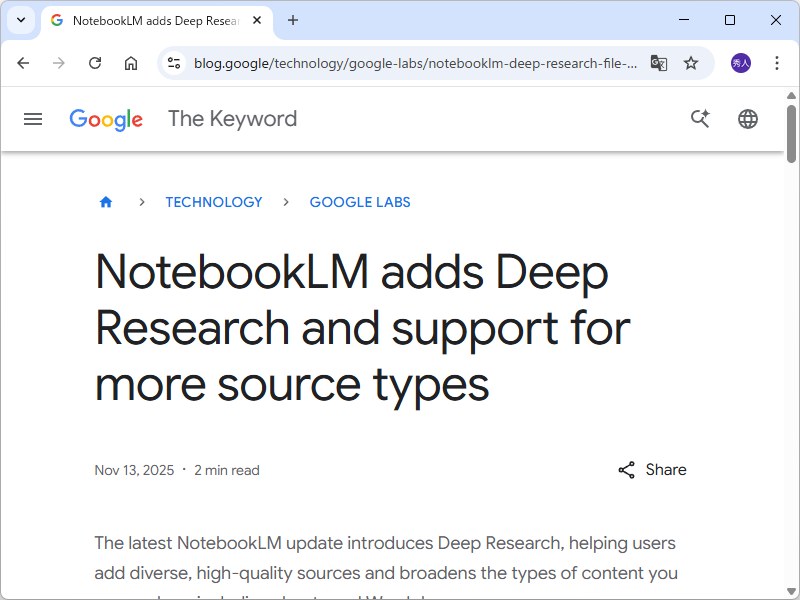Click inside the address bar
800x600 pixels.
coord(400,62)
